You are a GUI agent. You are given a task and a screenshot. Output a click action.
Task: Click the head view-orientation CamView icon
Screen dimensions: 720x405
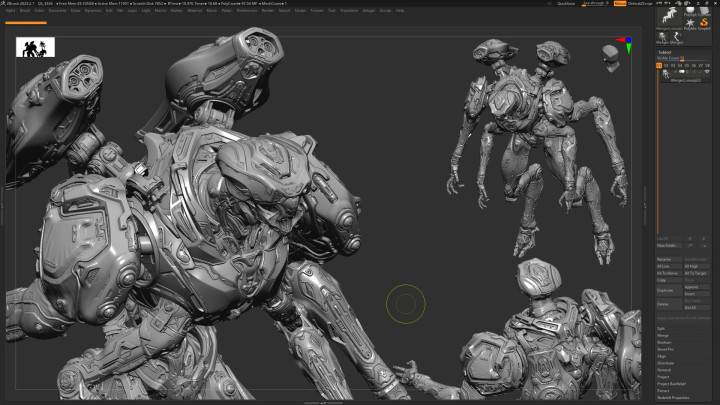[610, 58]
